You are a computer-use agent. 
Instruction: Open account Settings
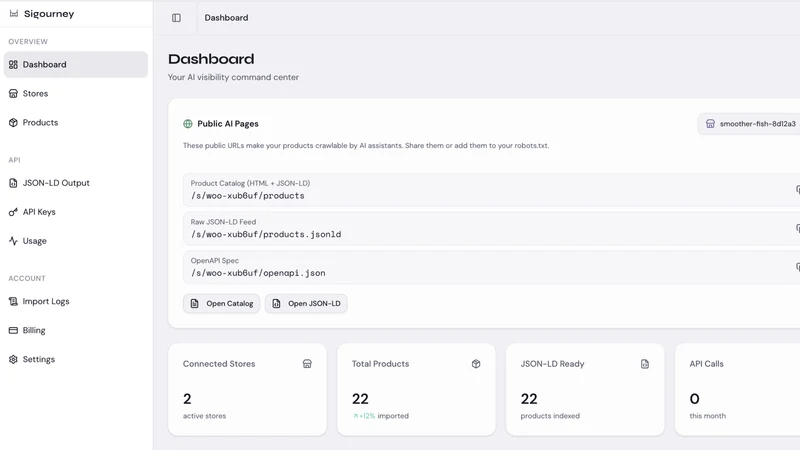click(76, 359)
